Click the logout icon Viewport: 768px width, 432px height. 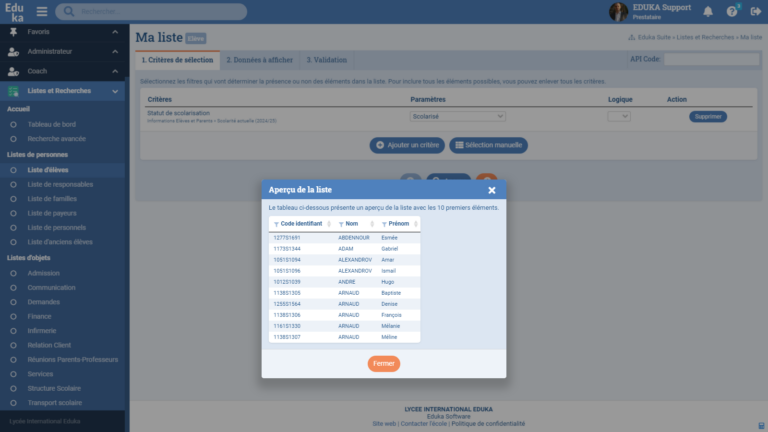click(x=755, y=11)
